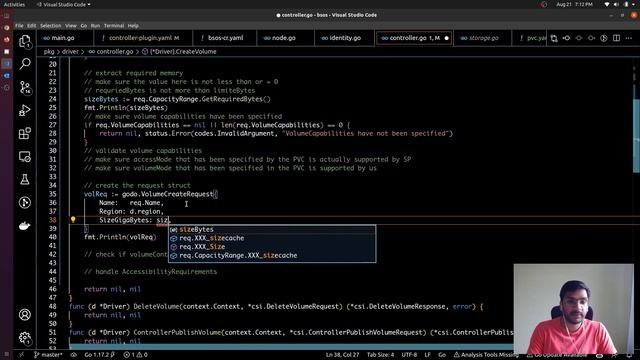The width and height of the screenshot is (640, 360).
Task: Open the Manage gear in activity bar
Action: (x=25, y=338)
